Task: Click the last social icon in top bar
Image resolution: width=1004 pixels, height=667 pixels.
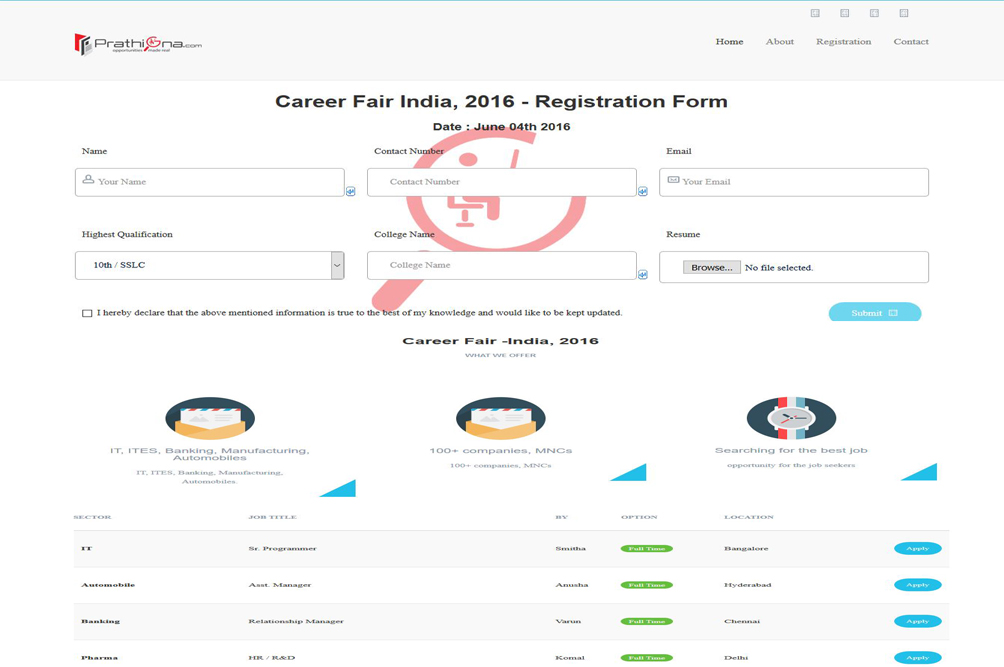Action: pos(904,13)
